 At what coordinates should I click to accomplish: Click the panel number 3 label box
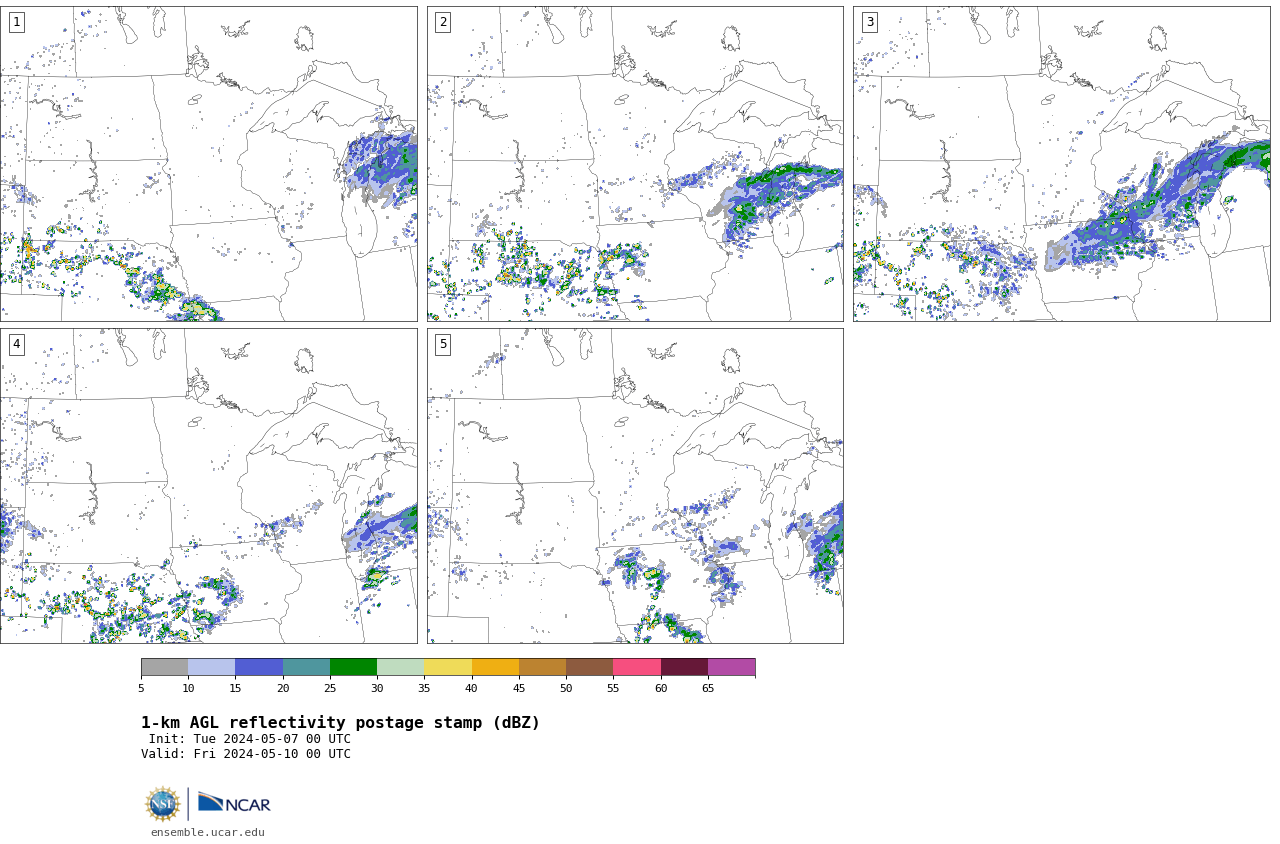click(870, 22)
